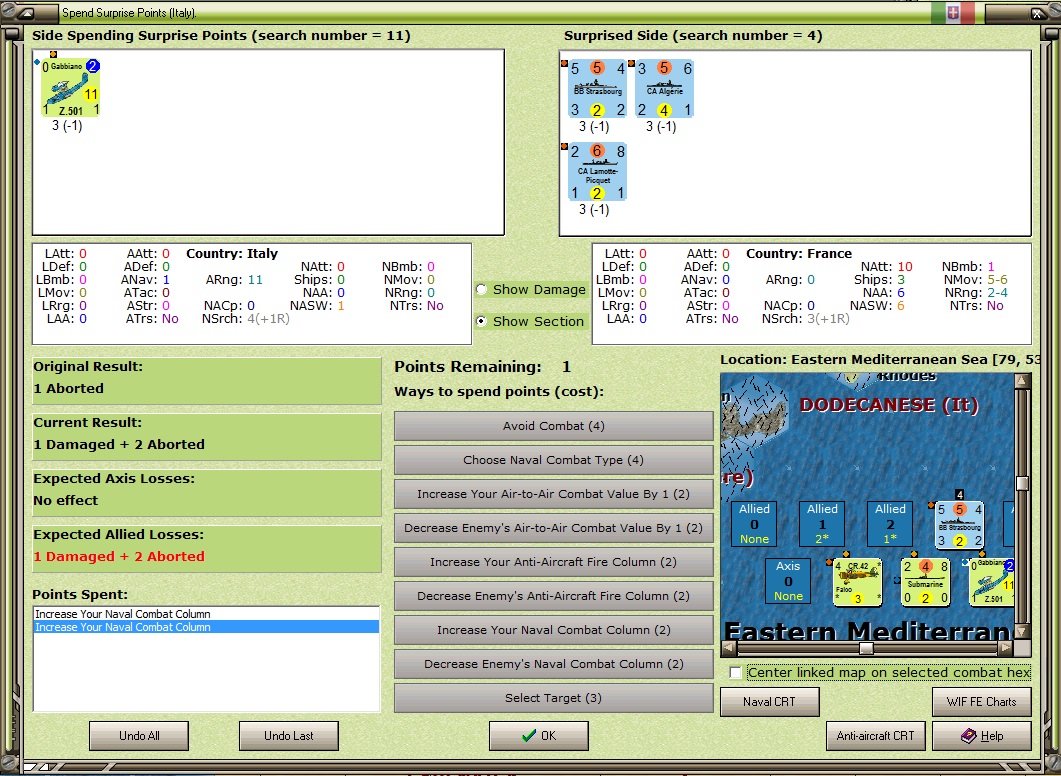Select highlighted Increase Your Naval Combat Column entry

click(x=206, y=627)
